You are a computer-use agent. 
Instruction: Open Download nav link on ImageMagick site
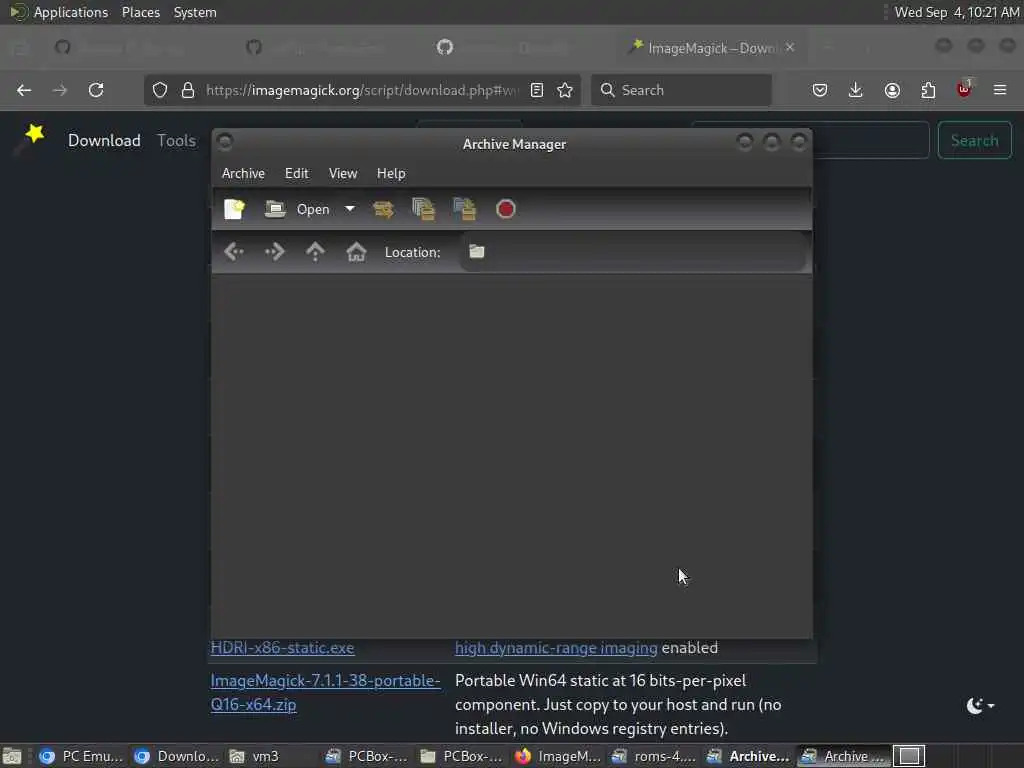tap(104, 140)
